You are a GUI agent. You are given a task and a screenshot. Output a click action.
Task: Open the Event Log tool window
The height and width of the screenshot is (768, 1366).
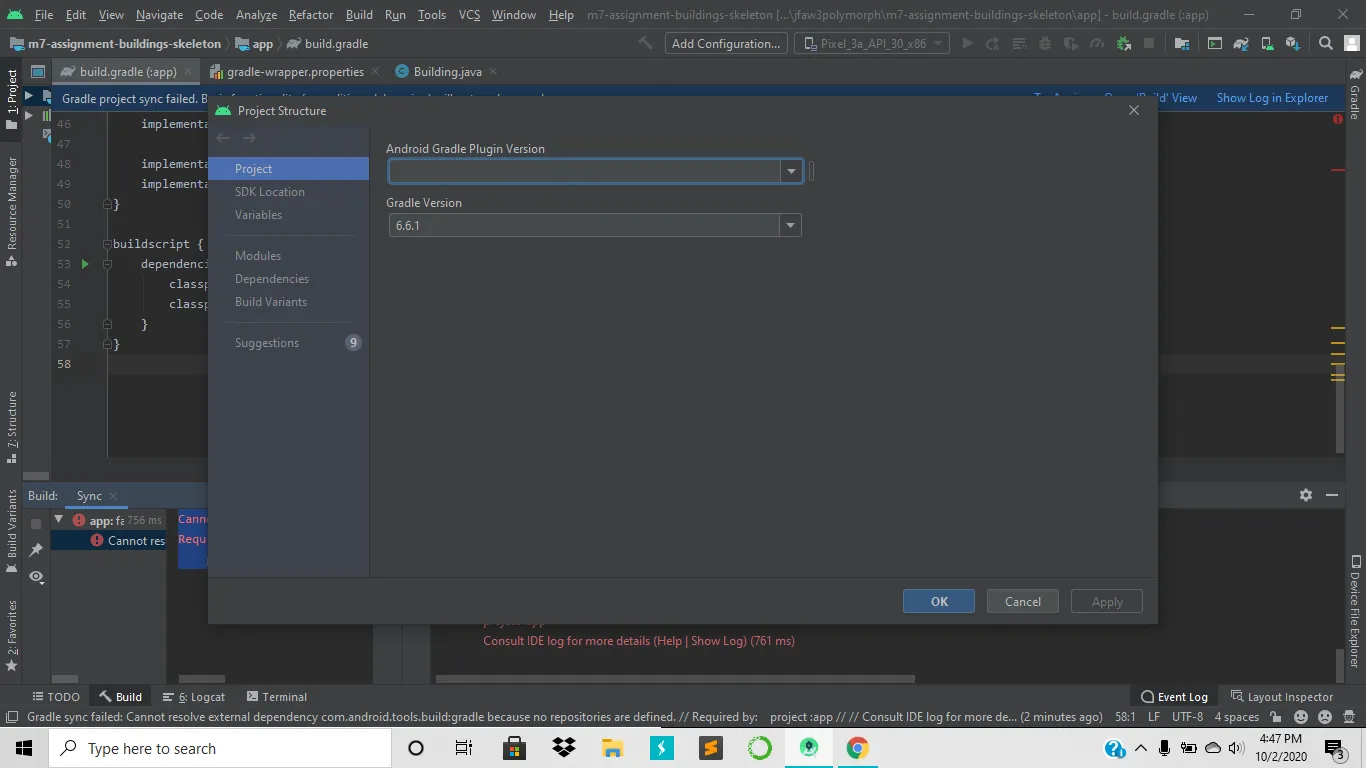point(1174,697)
